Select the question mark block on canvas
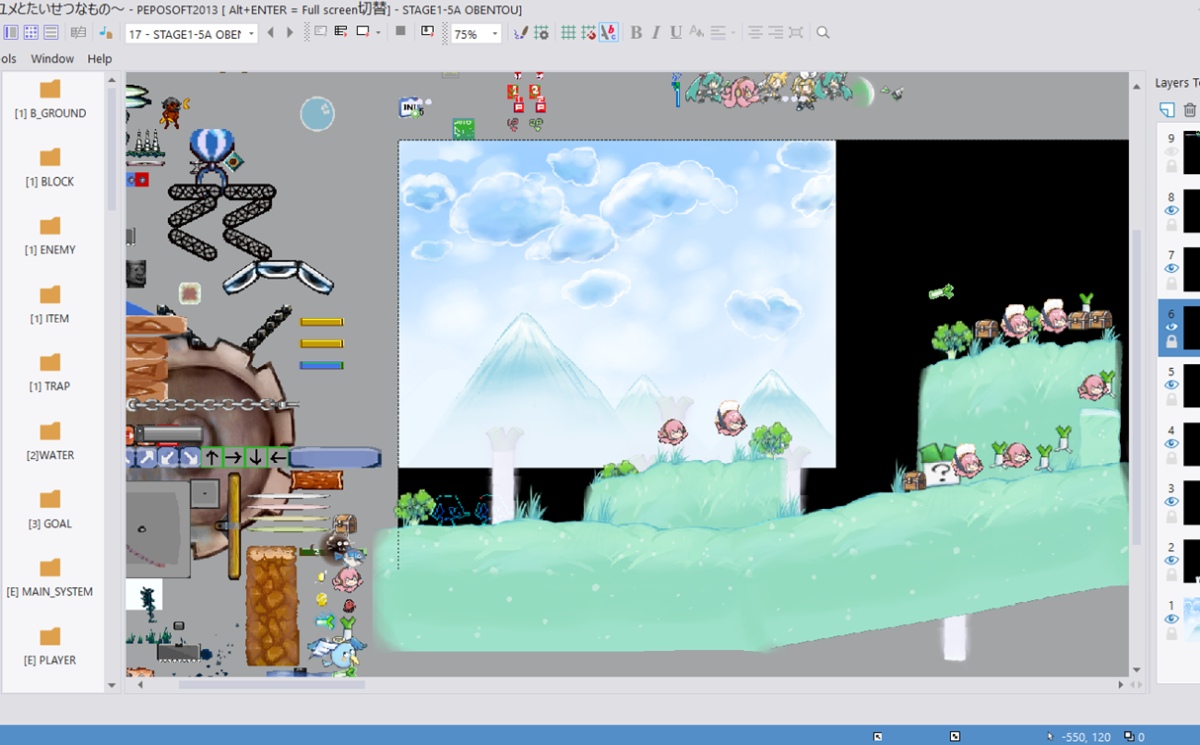Viewport: 1200px width, 745px height. tap(940, 473)
